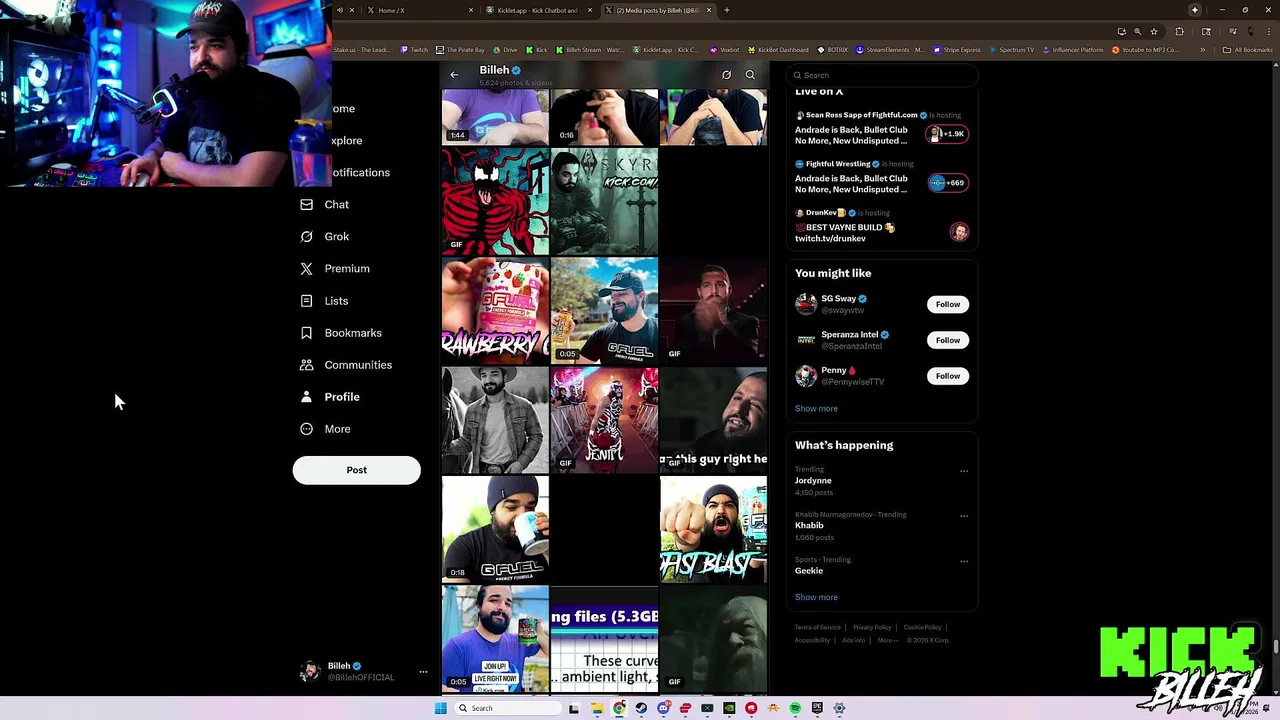Viewport: 1280px width, 720px height.
Task: Open the Premium page in the sidebar
Action: [335, 269]
